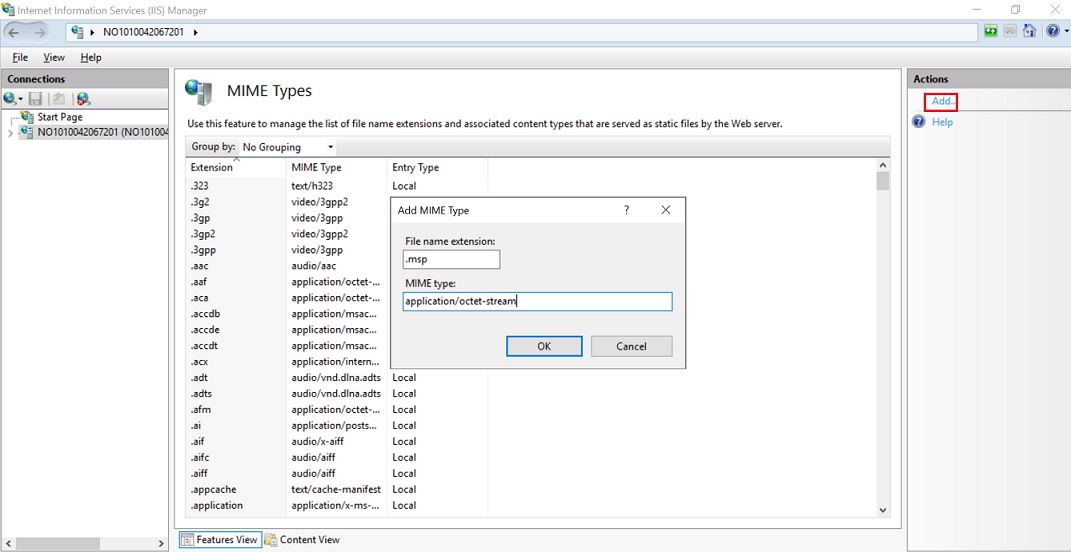Click the question mark in Add MIME Type dialog
This screenshot has width=1071, height=552.
(x=627, y=210)
